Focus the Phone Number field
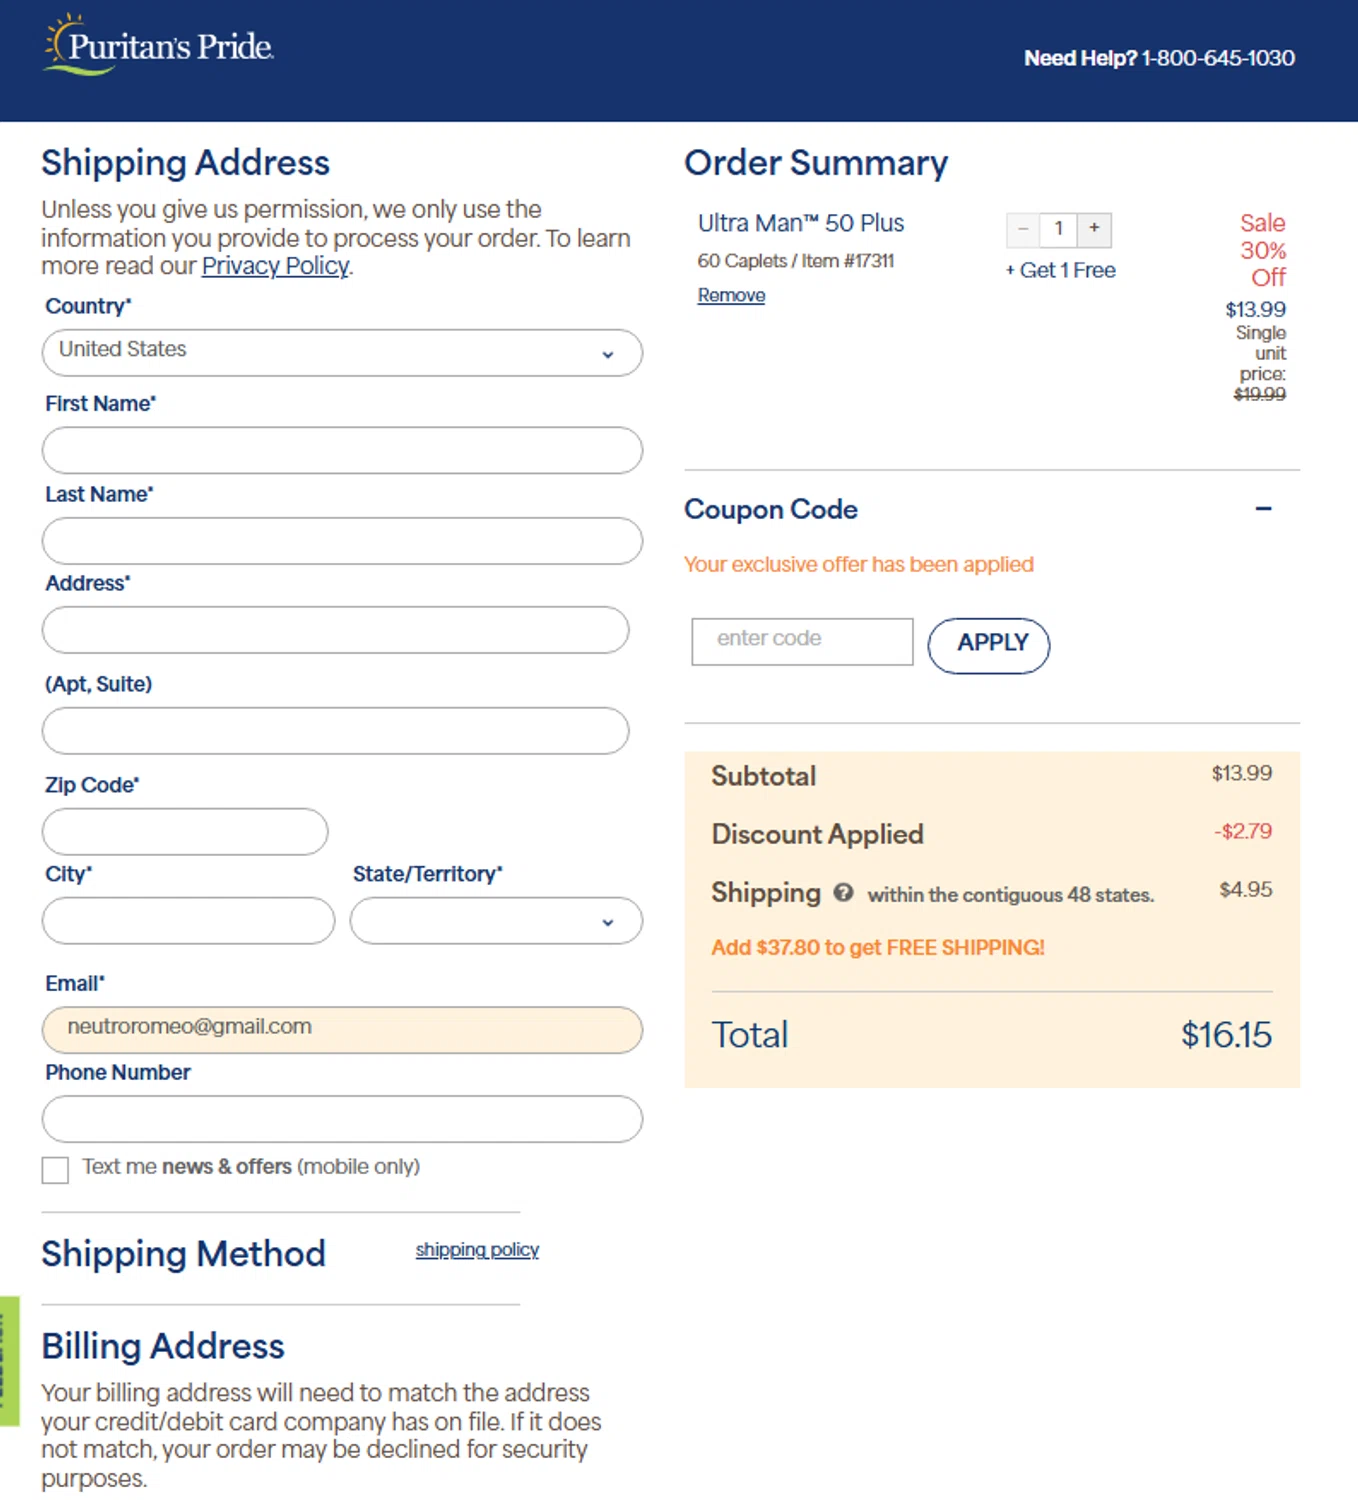 tap(342, 1118)
